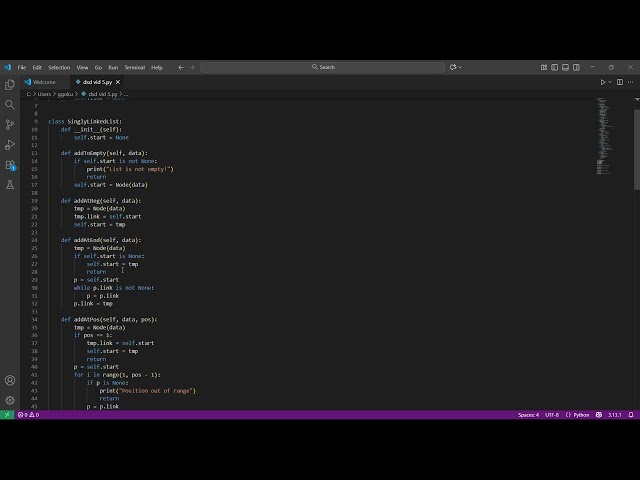Open the Run and Debug view
Image resolution: width=640 pixels, height=480 pixels.
tap(10, 144)
